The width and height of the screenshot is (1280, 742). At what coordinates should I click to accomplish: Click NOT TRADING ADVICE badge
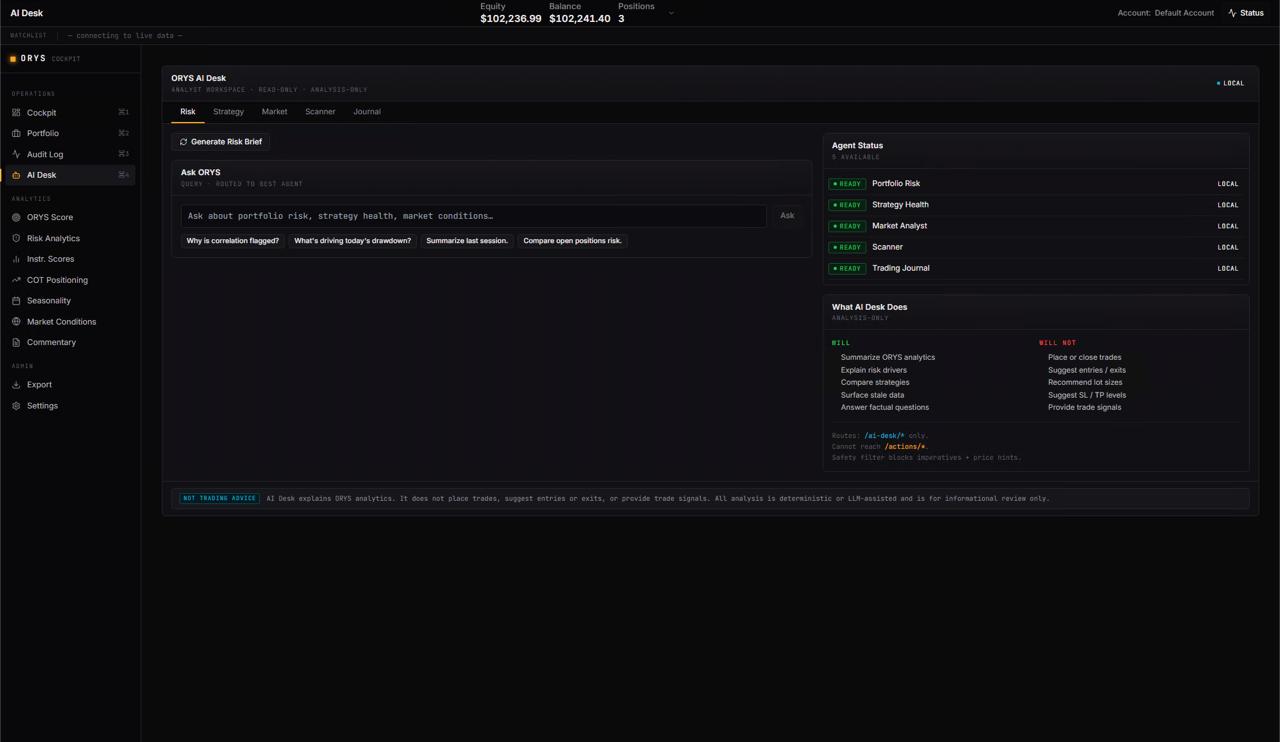pos(219,498)
